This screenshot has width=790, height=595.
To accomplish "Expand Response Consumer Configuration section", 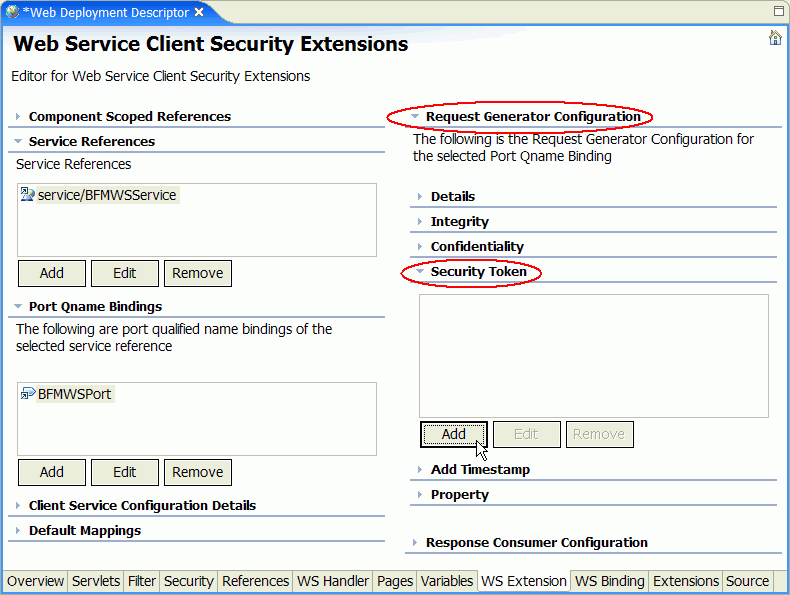I will coord(415,543).
